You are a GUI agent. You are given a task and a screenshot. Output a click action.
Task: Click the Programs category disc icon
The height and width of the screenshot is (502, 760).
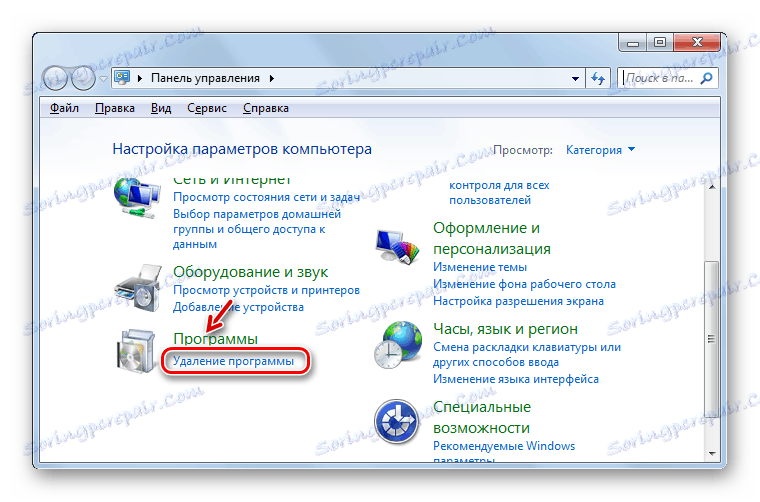pos(136,351)
